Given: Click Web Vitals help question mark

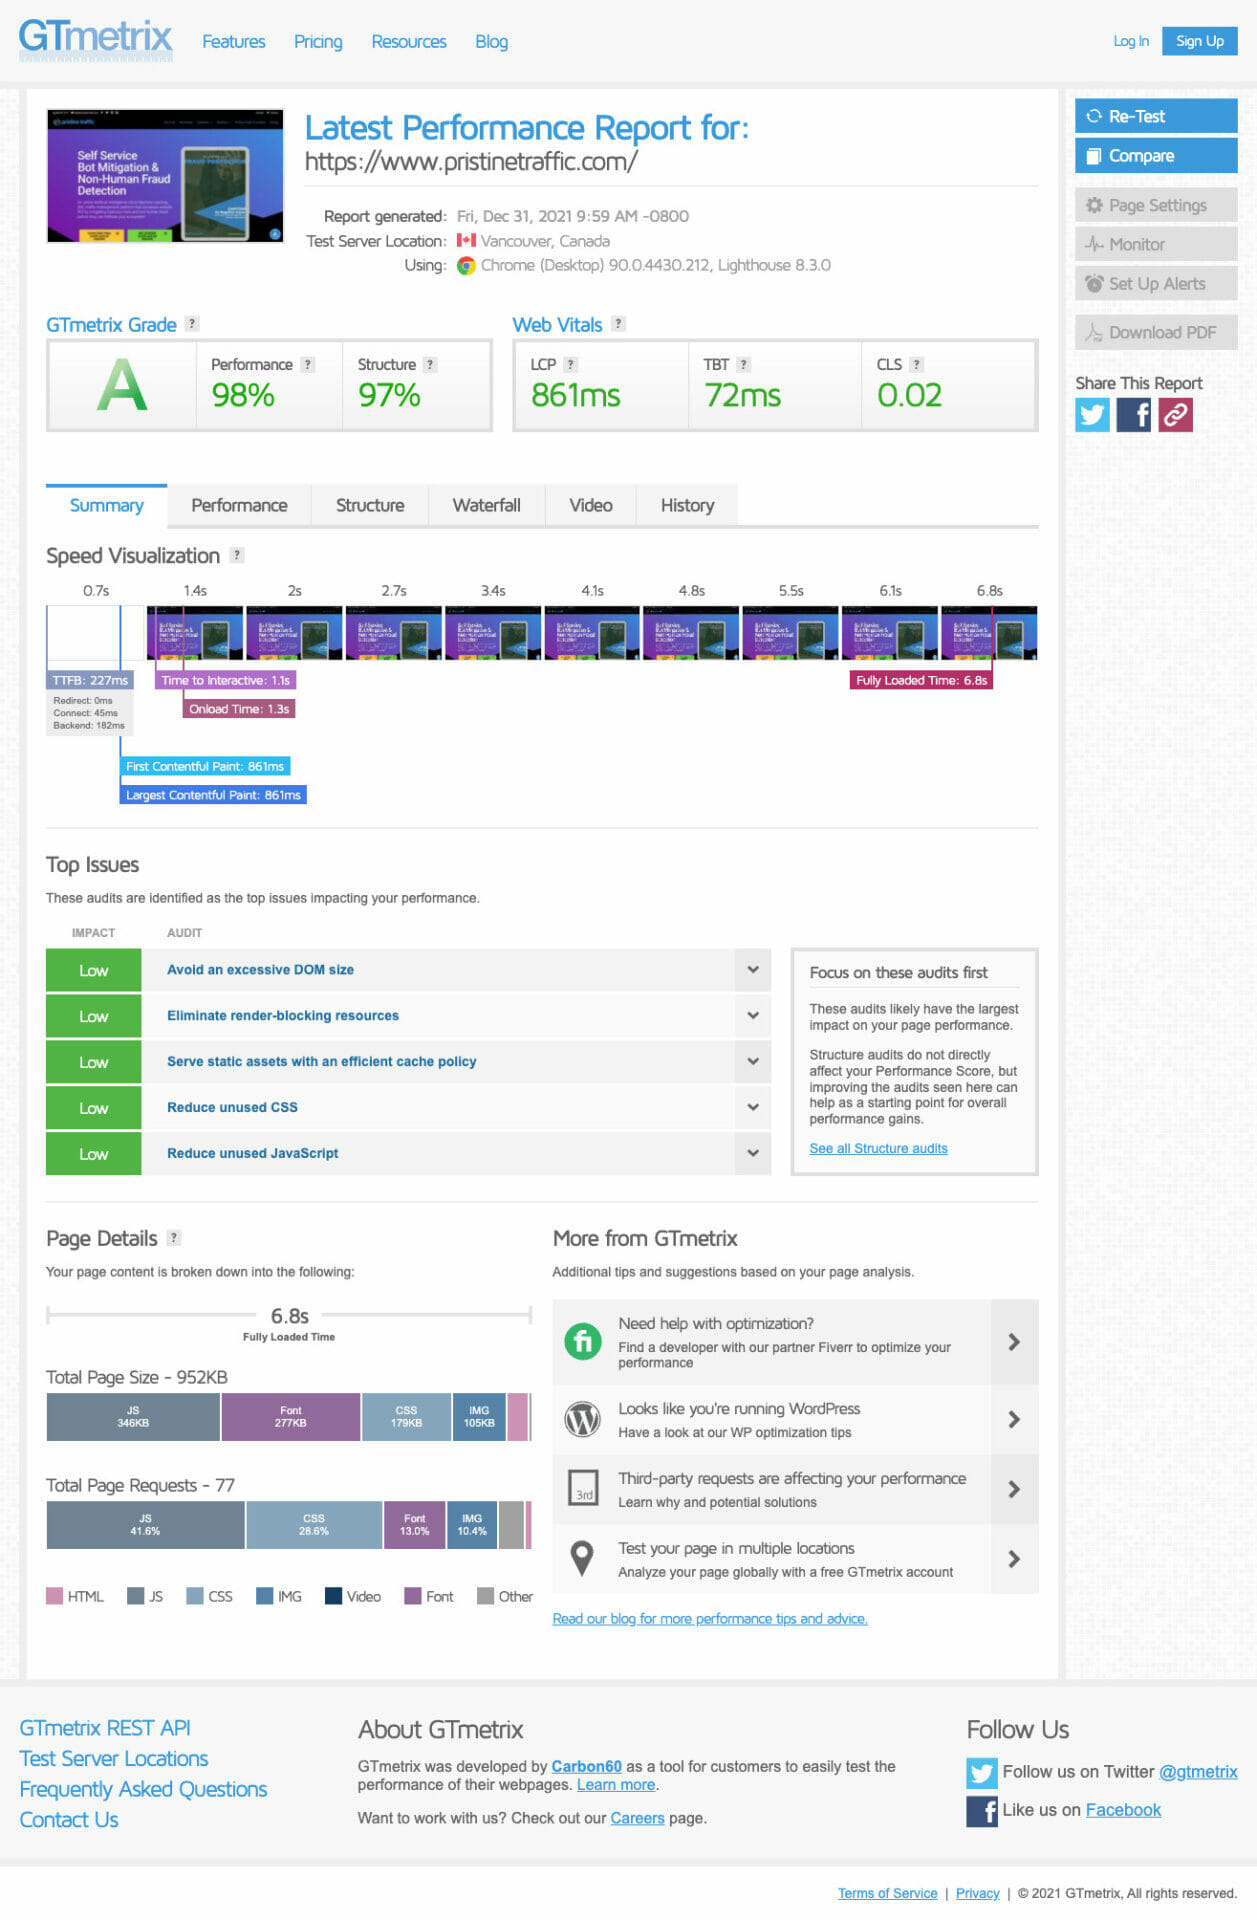Looking at the screenshot, I should [618, 324].
